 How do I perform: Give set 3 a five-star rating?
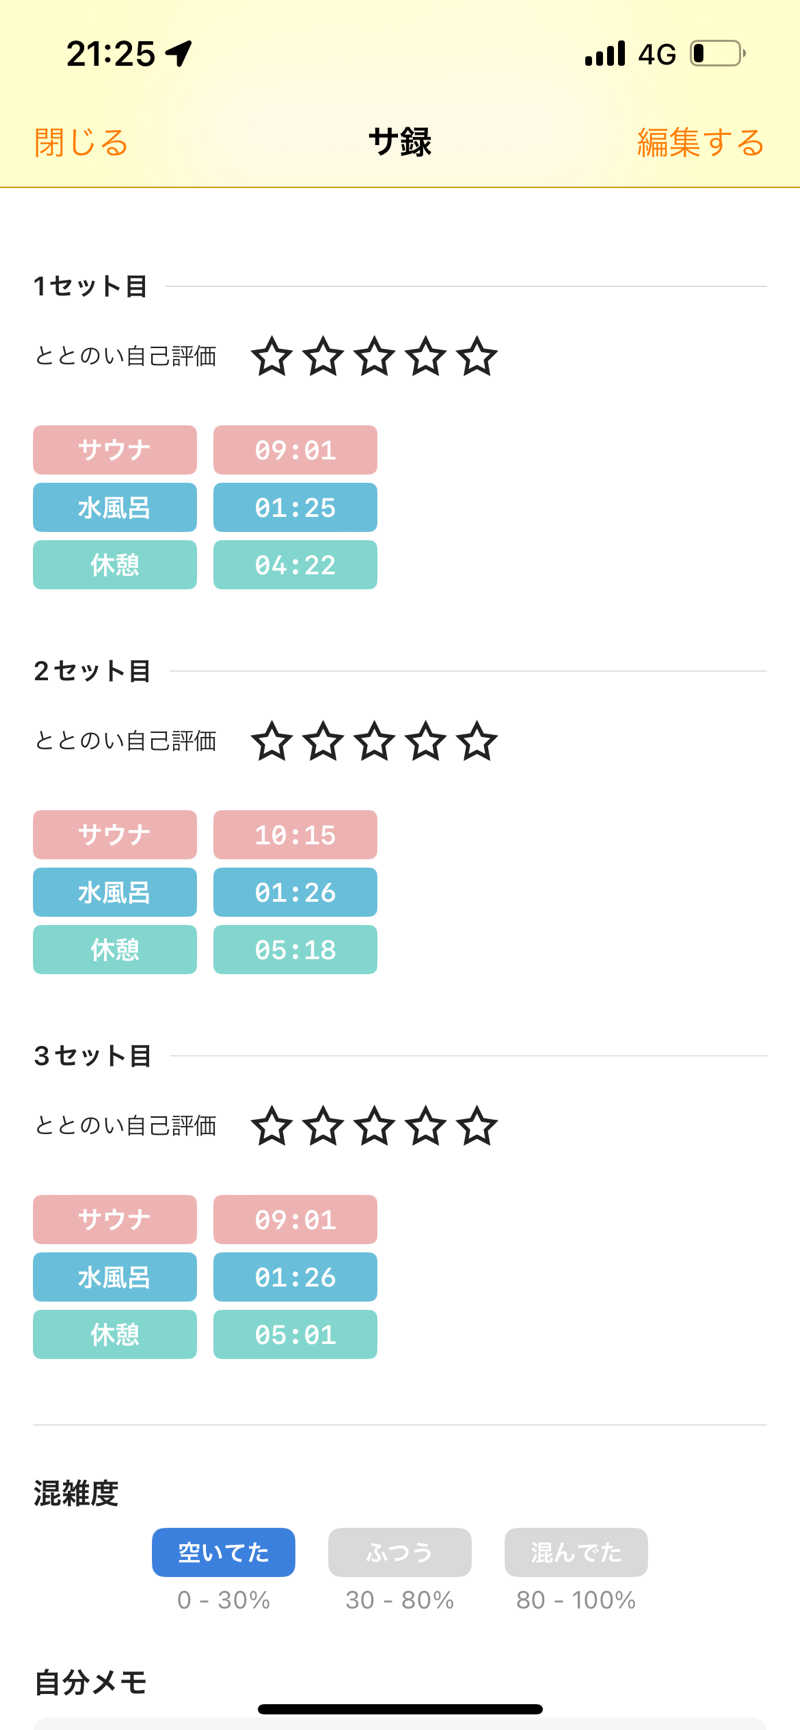pyautogui.click(x=477, y=1127)
